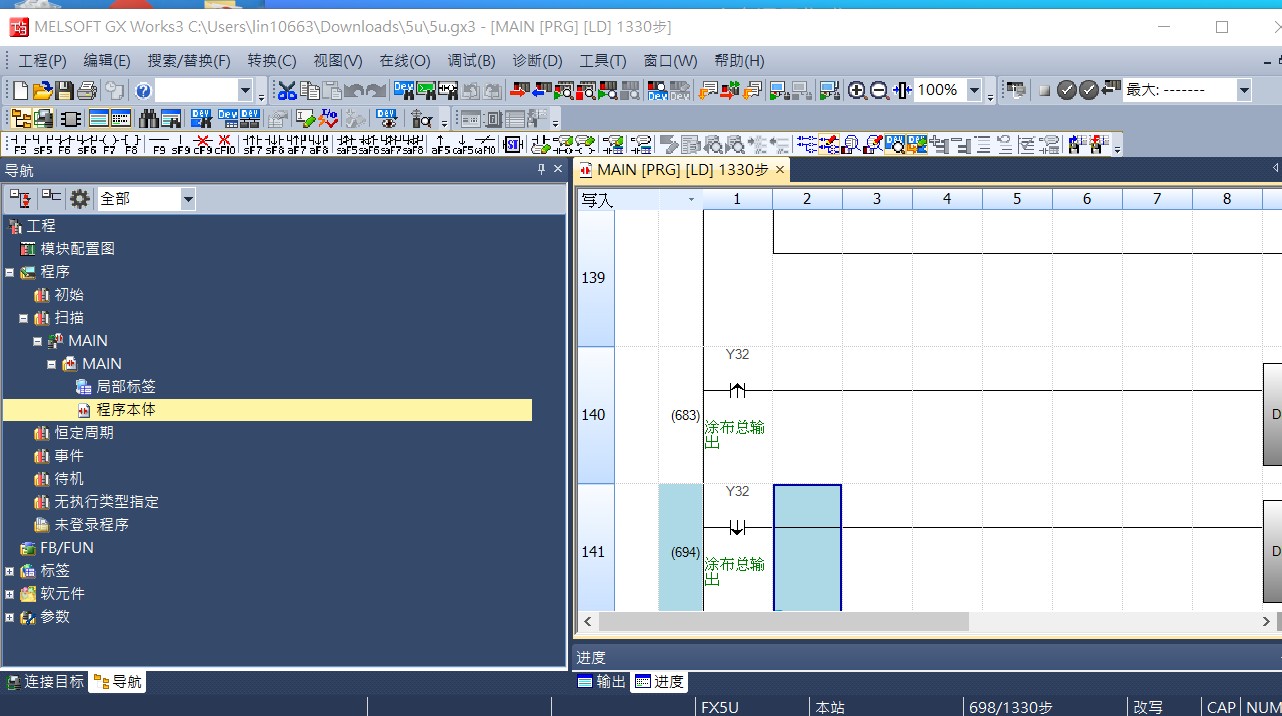Open the 全部 filter dropdown in navigation
Image resolution: width=1282 pixels, height=716 pixels.
[x=187, y=199]
